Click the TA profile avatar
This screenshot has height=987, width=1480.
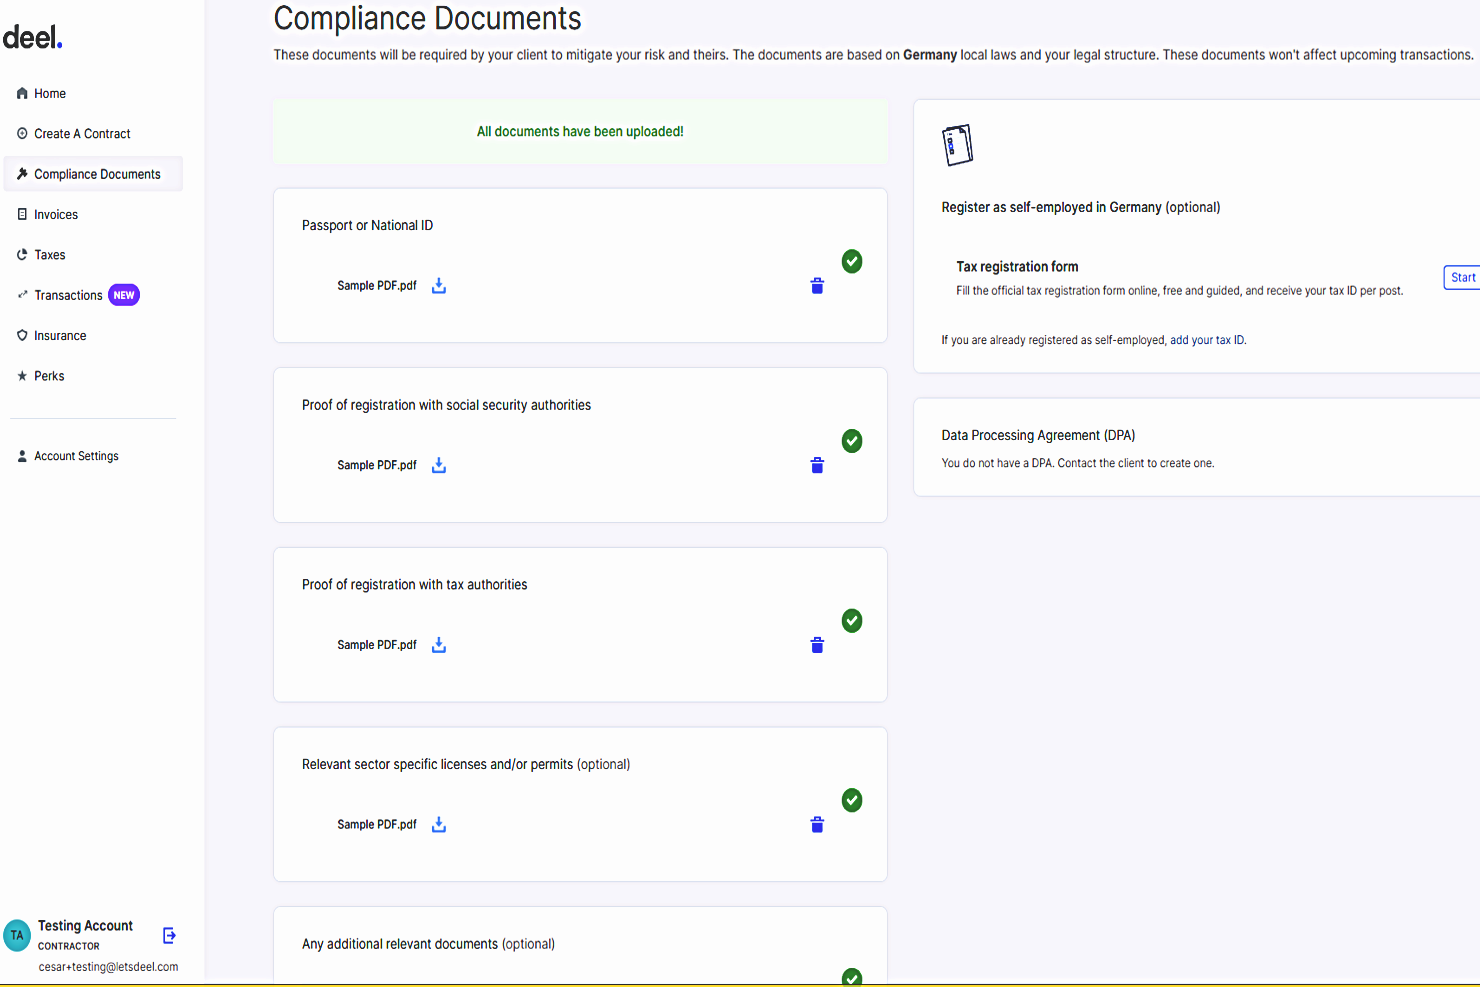(17, 936)
